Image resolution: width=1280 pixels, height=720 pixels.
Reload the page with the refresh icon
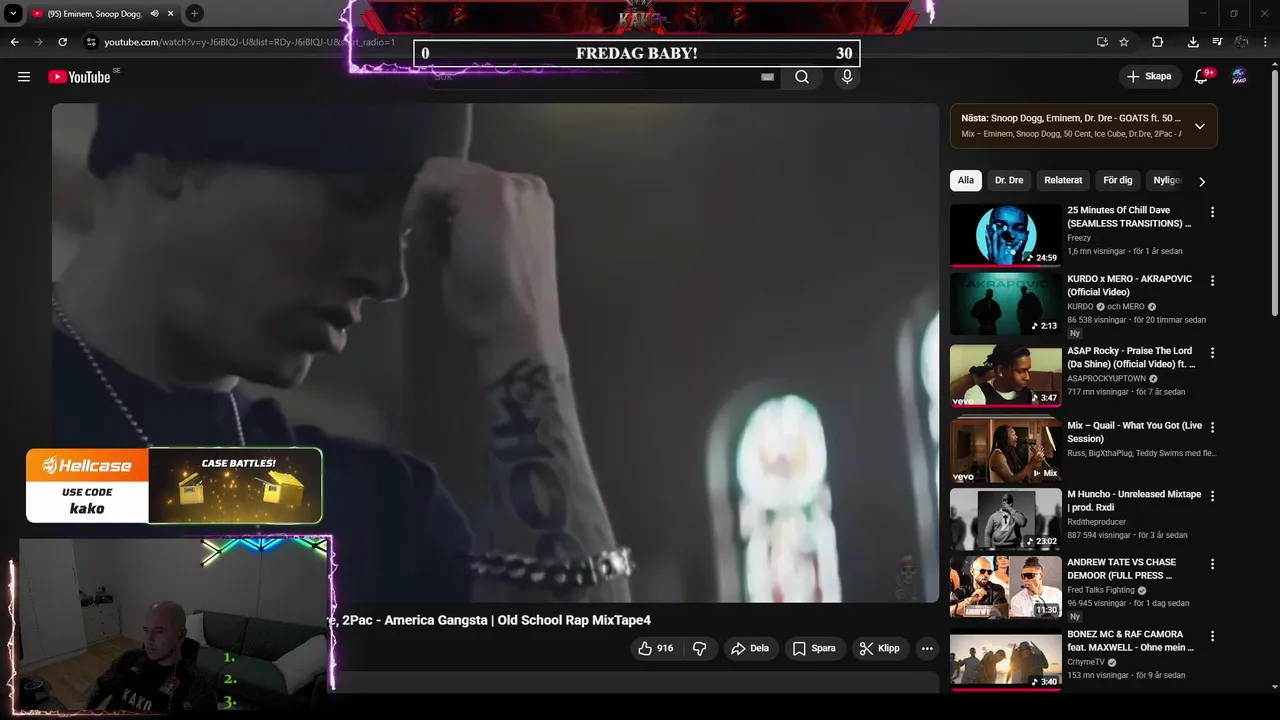pos(62,42)
